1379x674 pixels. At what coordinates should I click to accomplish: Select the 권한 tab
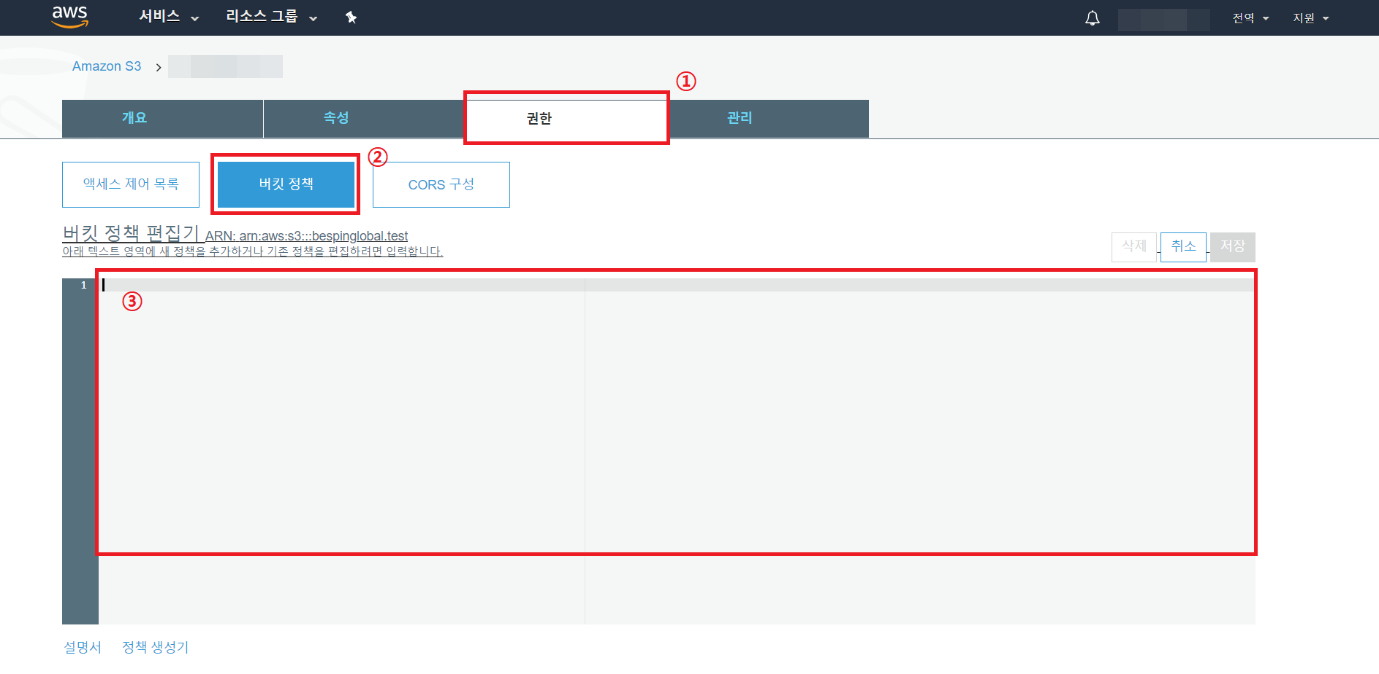click(x=539, y=118)
